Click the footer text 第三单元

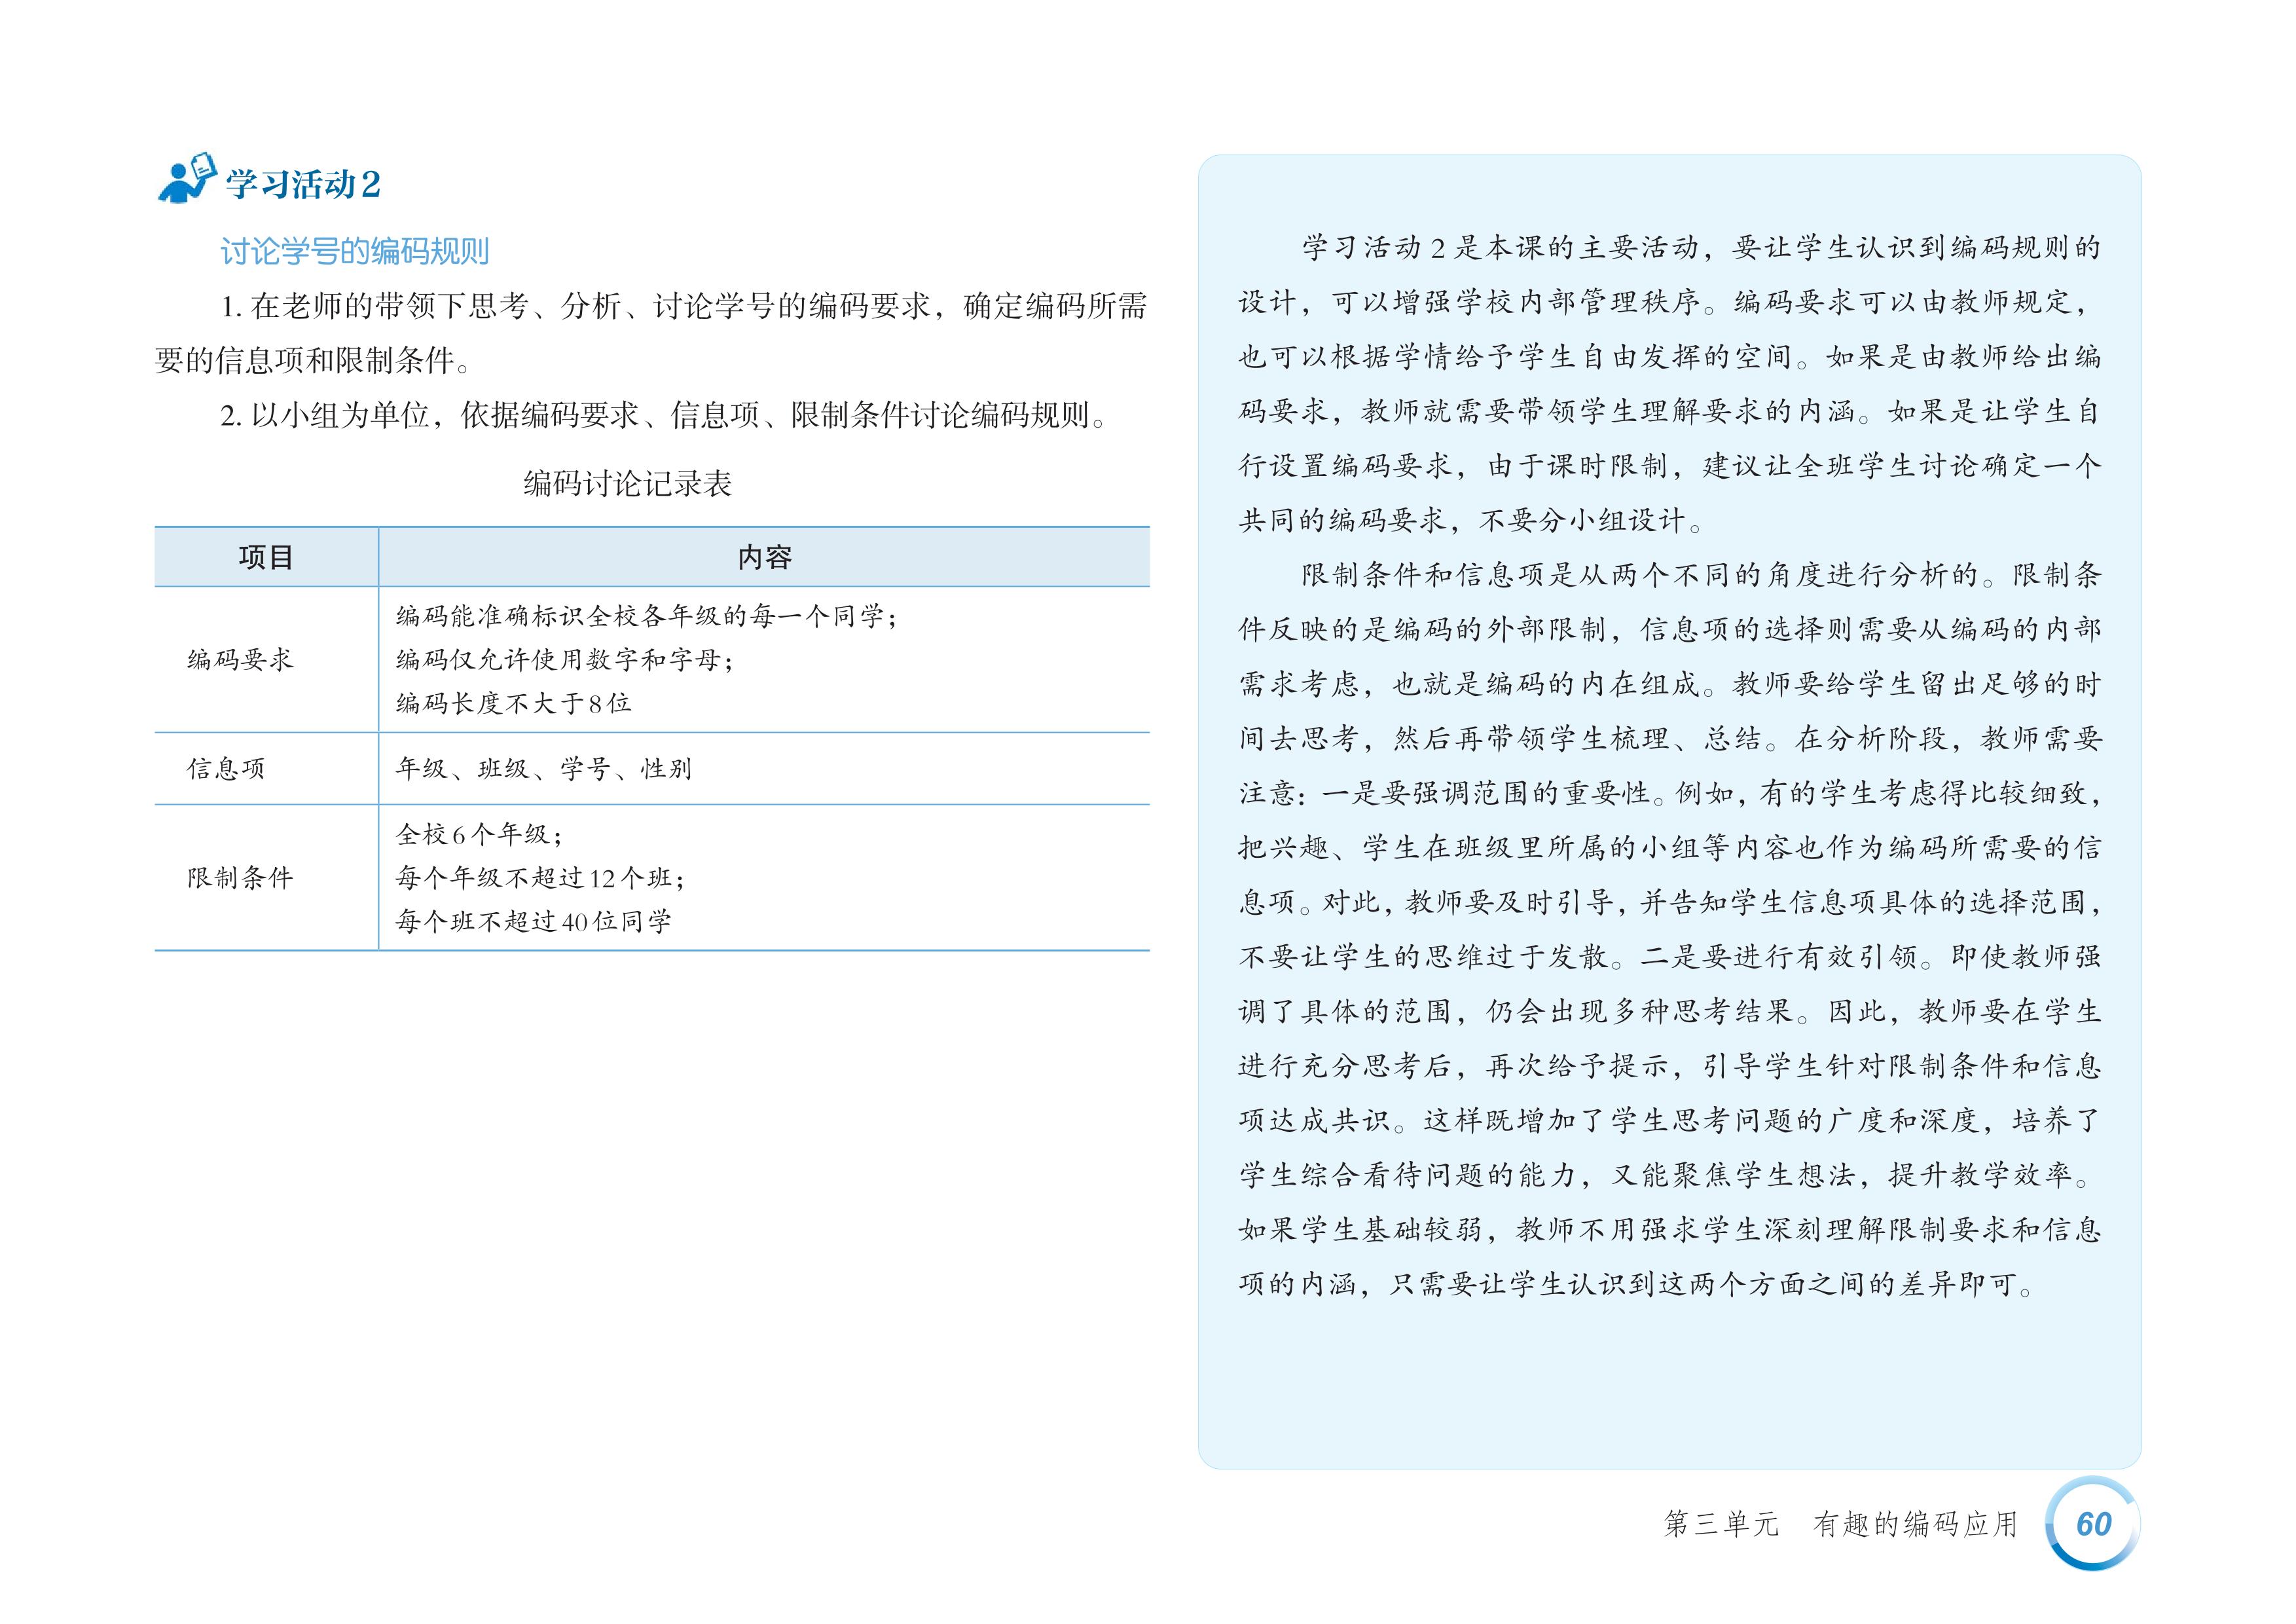1721,1524
